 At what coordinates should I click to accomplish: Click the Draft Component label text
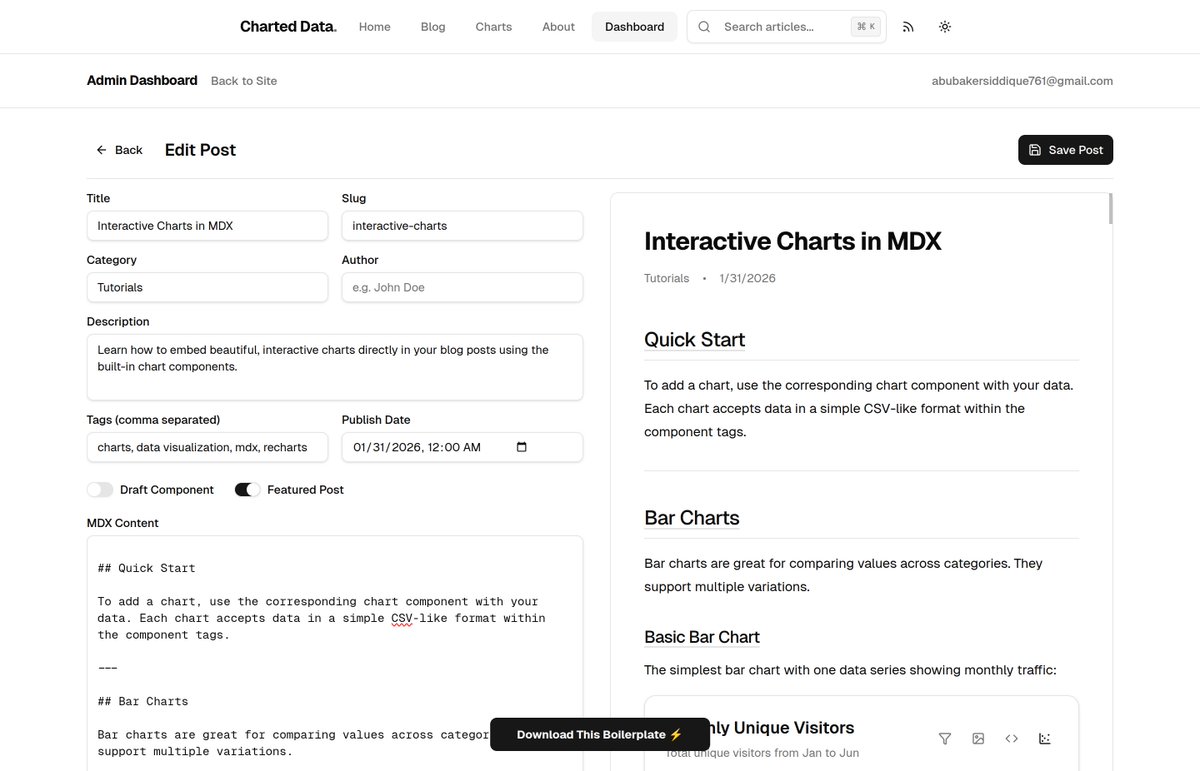(167, 490)
